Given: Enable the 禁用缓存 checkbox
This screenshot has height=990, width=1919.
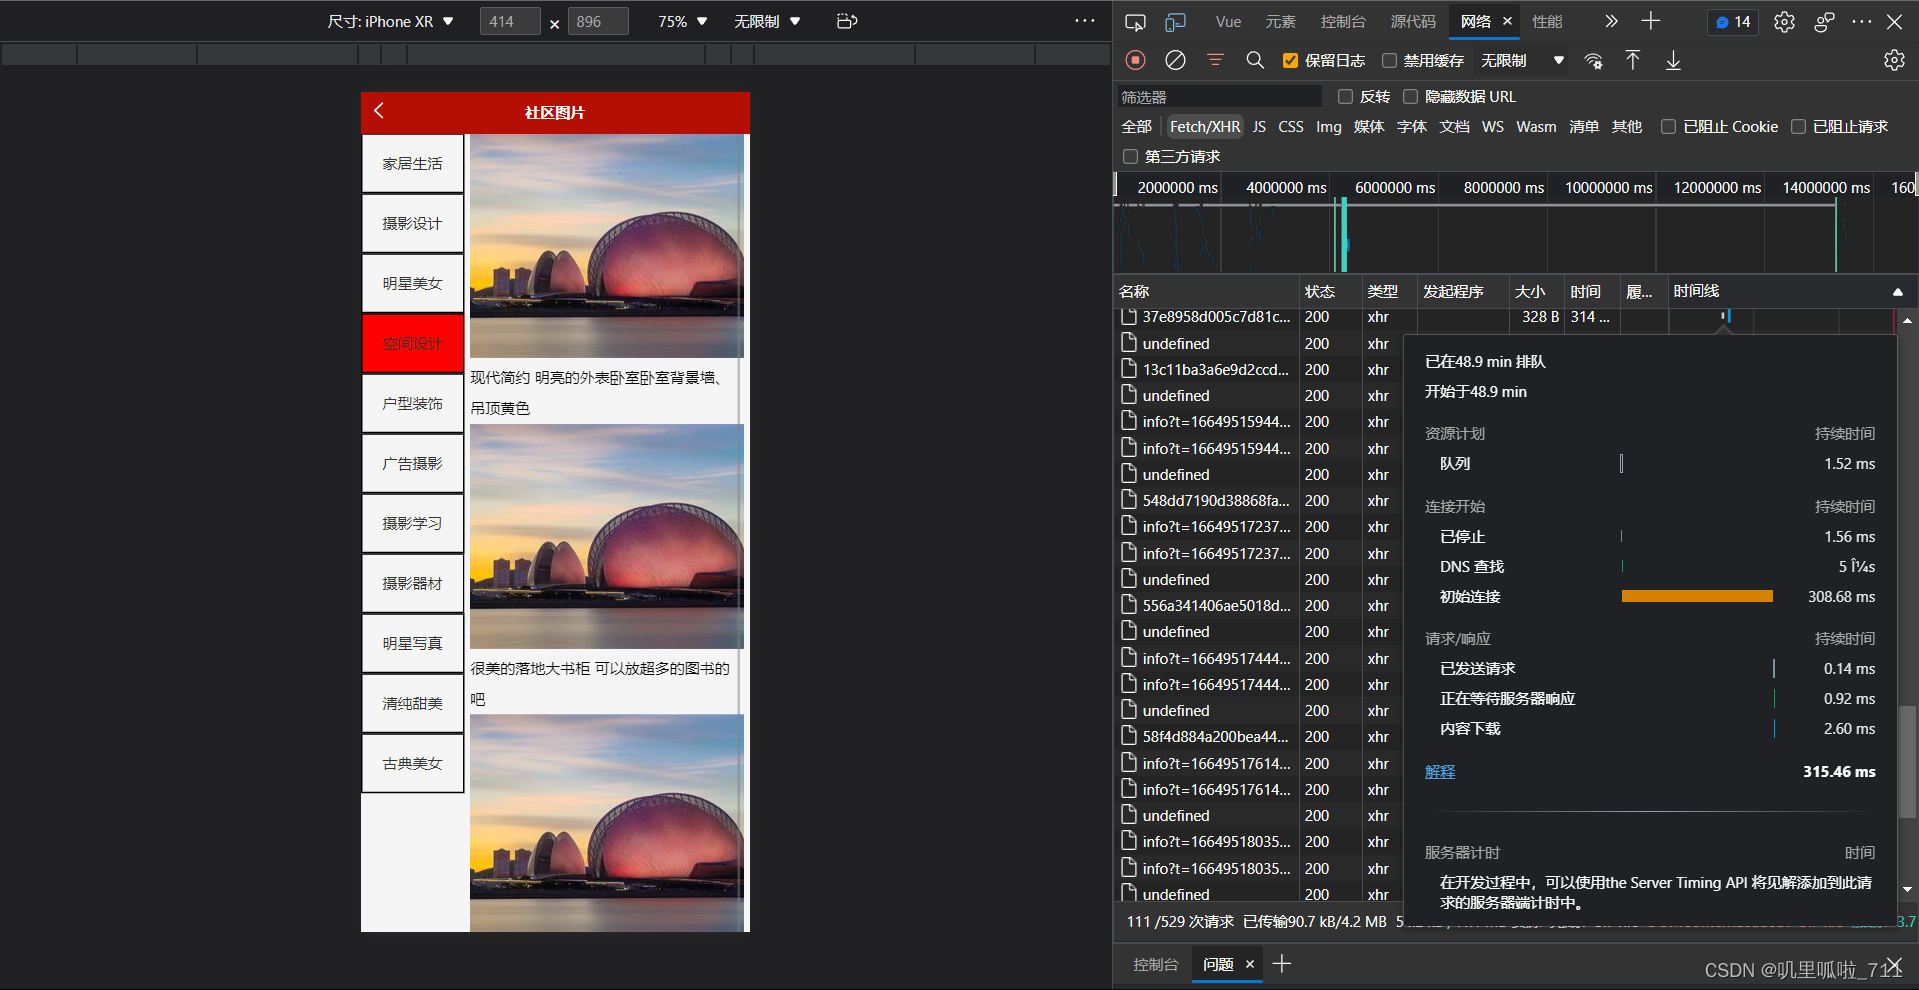Looking at the screenshot, I should (1389, 61).
